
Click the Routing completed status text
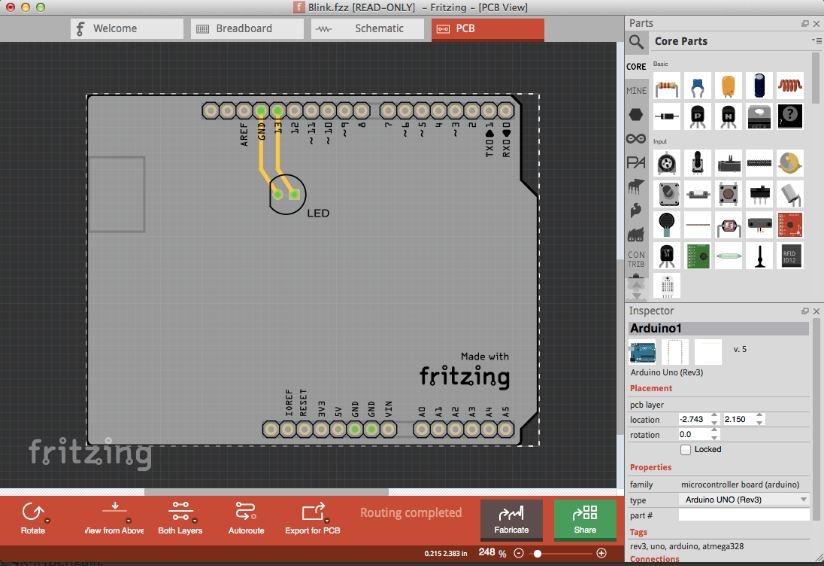pyautogui.click(x=411, y=512)
